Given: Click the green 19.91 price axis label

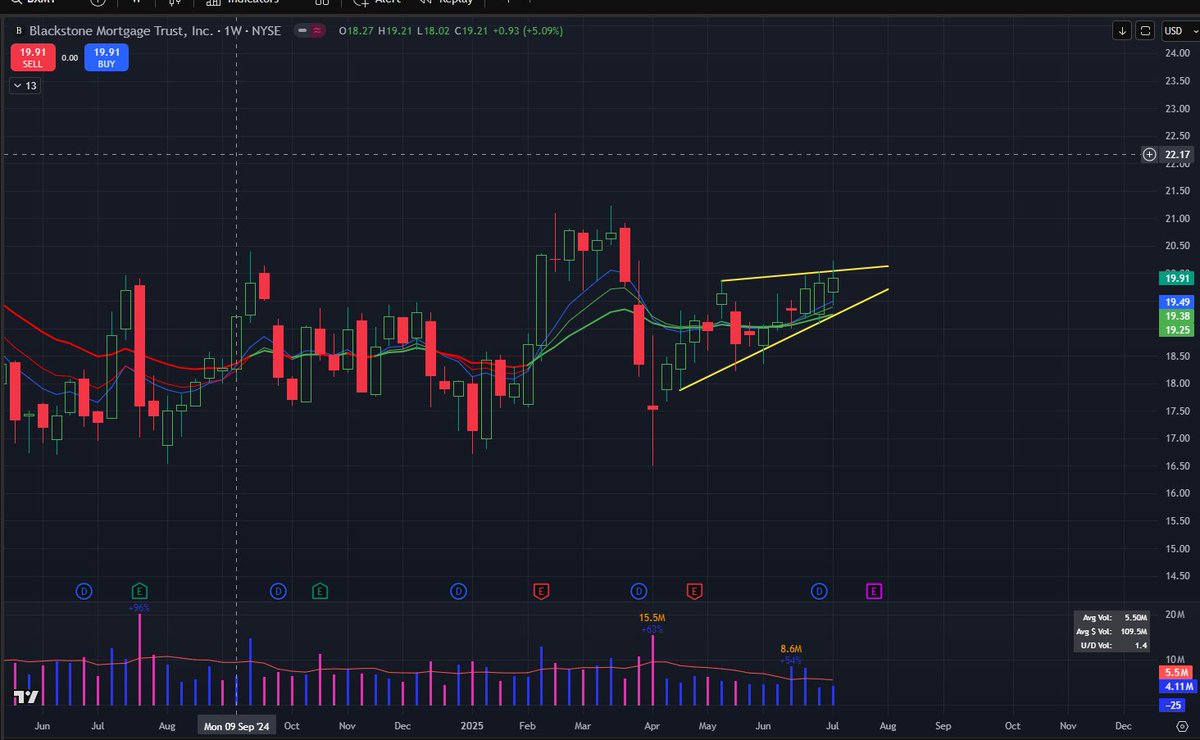Looking at the screenshot, I should point(1175,279).
